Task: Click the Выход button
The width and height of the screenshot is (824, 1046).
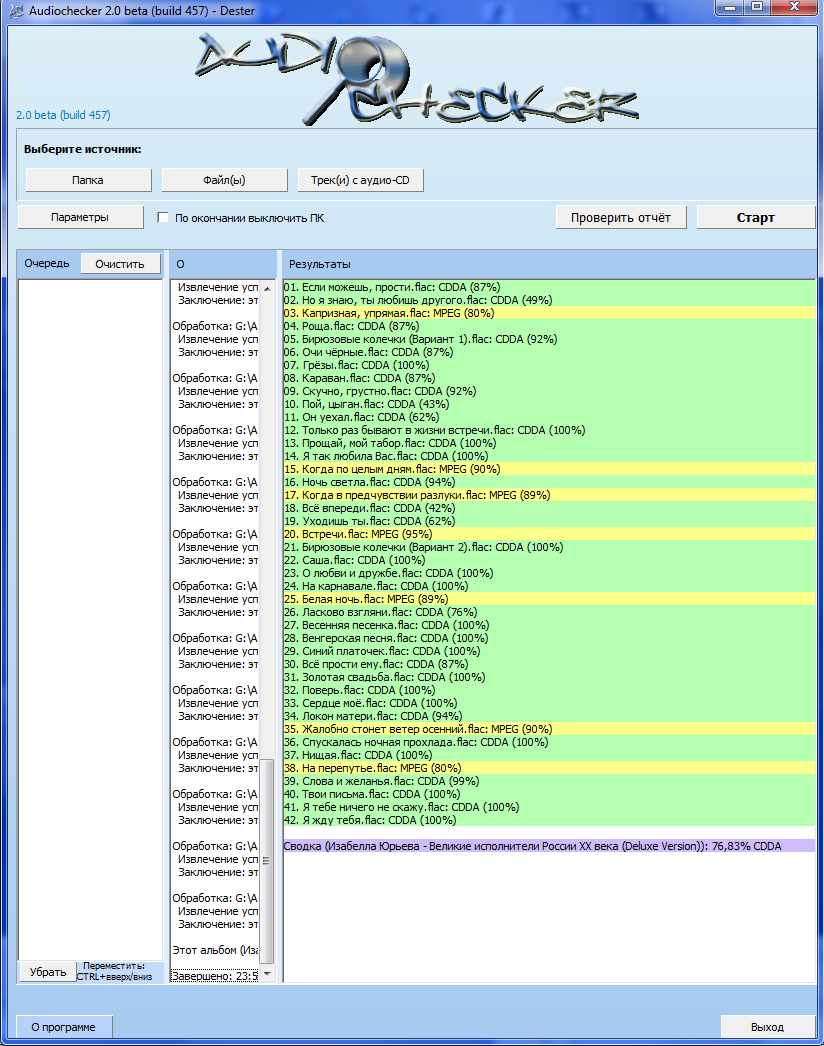Action: pos(767,1027)
